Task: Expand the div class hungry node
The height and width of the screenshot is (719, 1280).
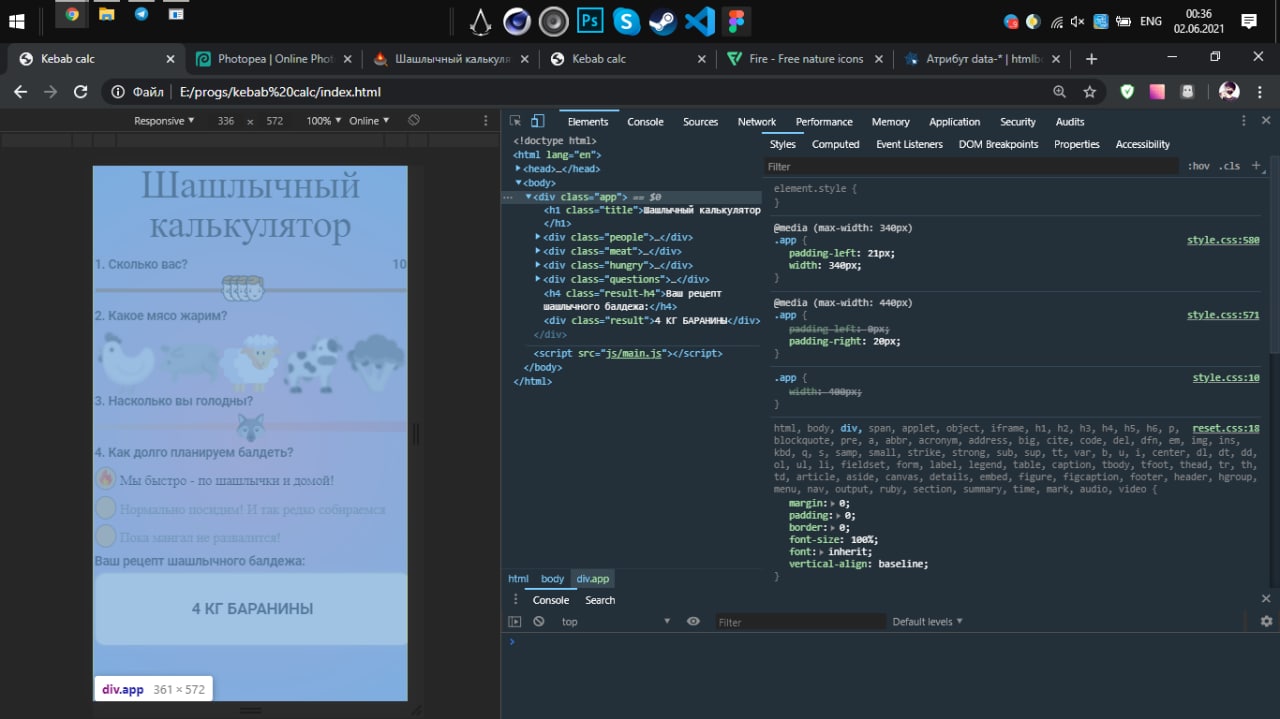Action: click(538, 265)
